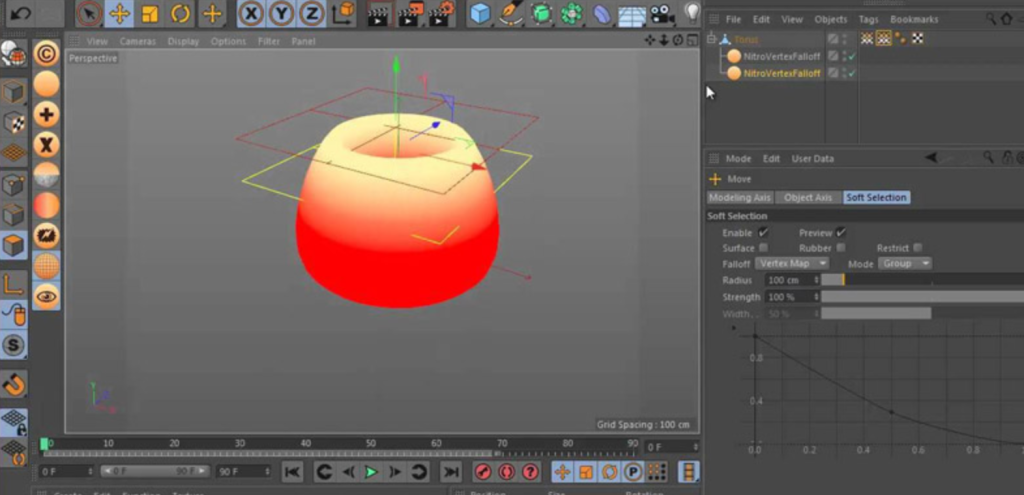The height and width of the screenshot is (495, 1024).
Task: Select the first NitroVertexFalloff object
Action: (781, 56)
